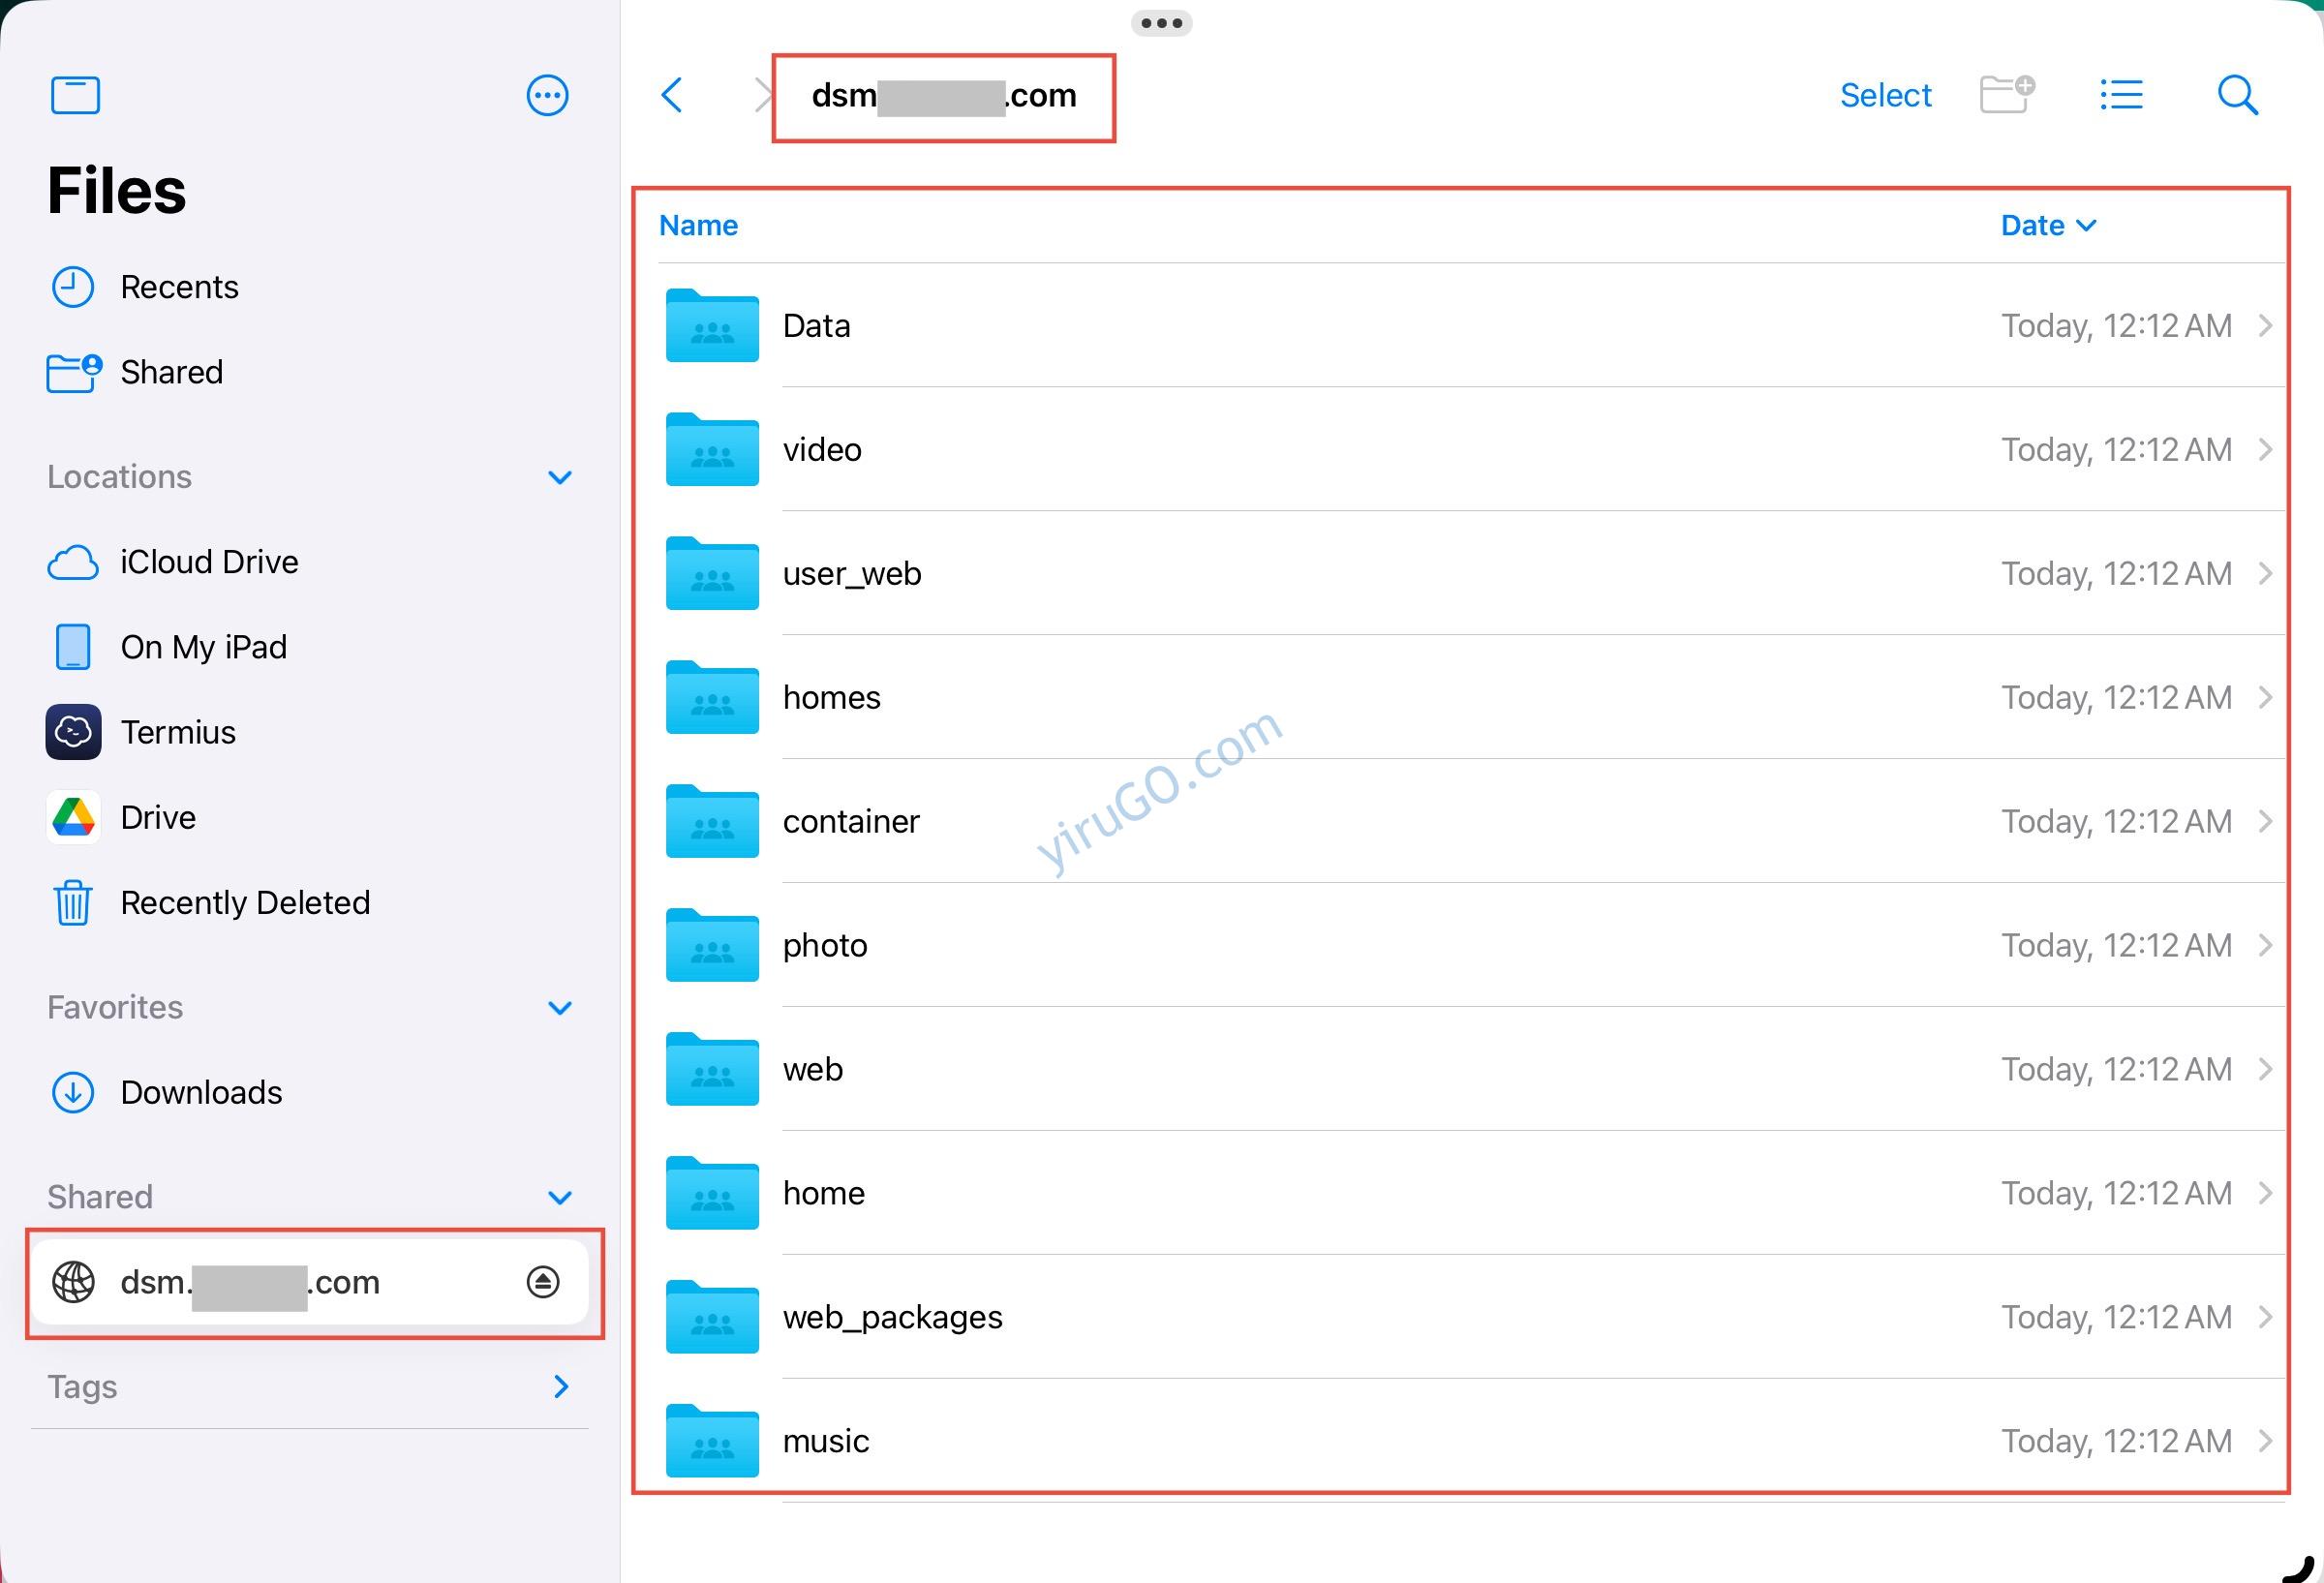Eject the dsm server connection
Screen dimensions: 2324x1583
pyautogui.click(x=543, y=1282)
